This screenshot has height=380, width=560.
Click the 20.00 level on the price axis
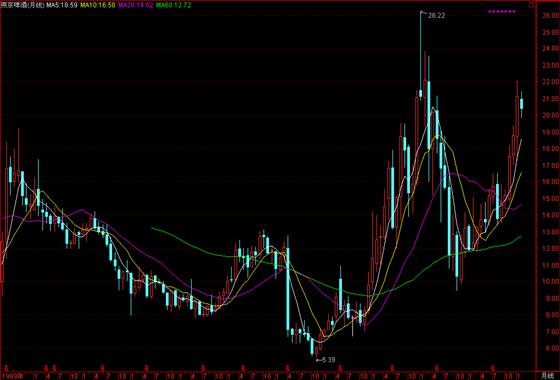(x=550, y=115)
